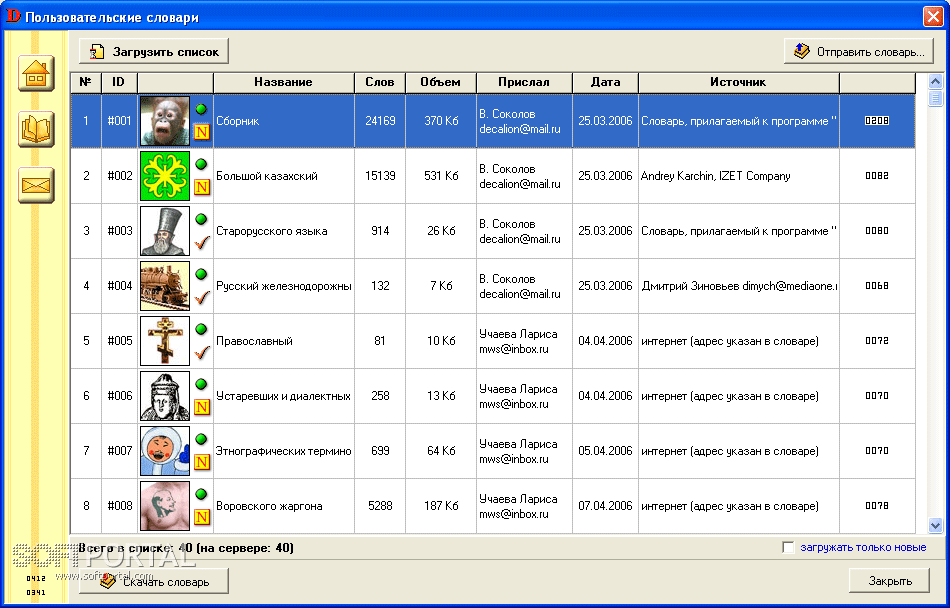Click the word count 24169 cell
Image resolution: width=950 pixels, height=608 pixels.
point(380,121)
